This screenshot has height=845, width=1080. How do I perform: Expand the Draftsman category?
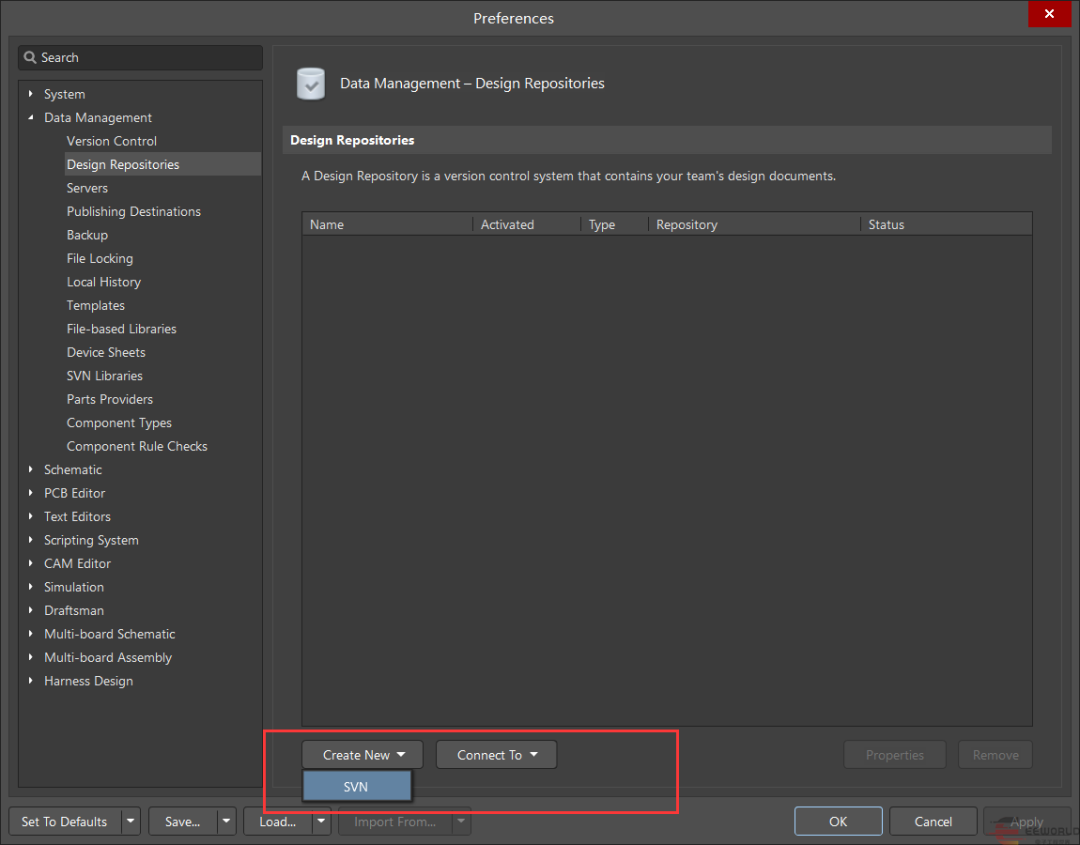pos(30,609)
